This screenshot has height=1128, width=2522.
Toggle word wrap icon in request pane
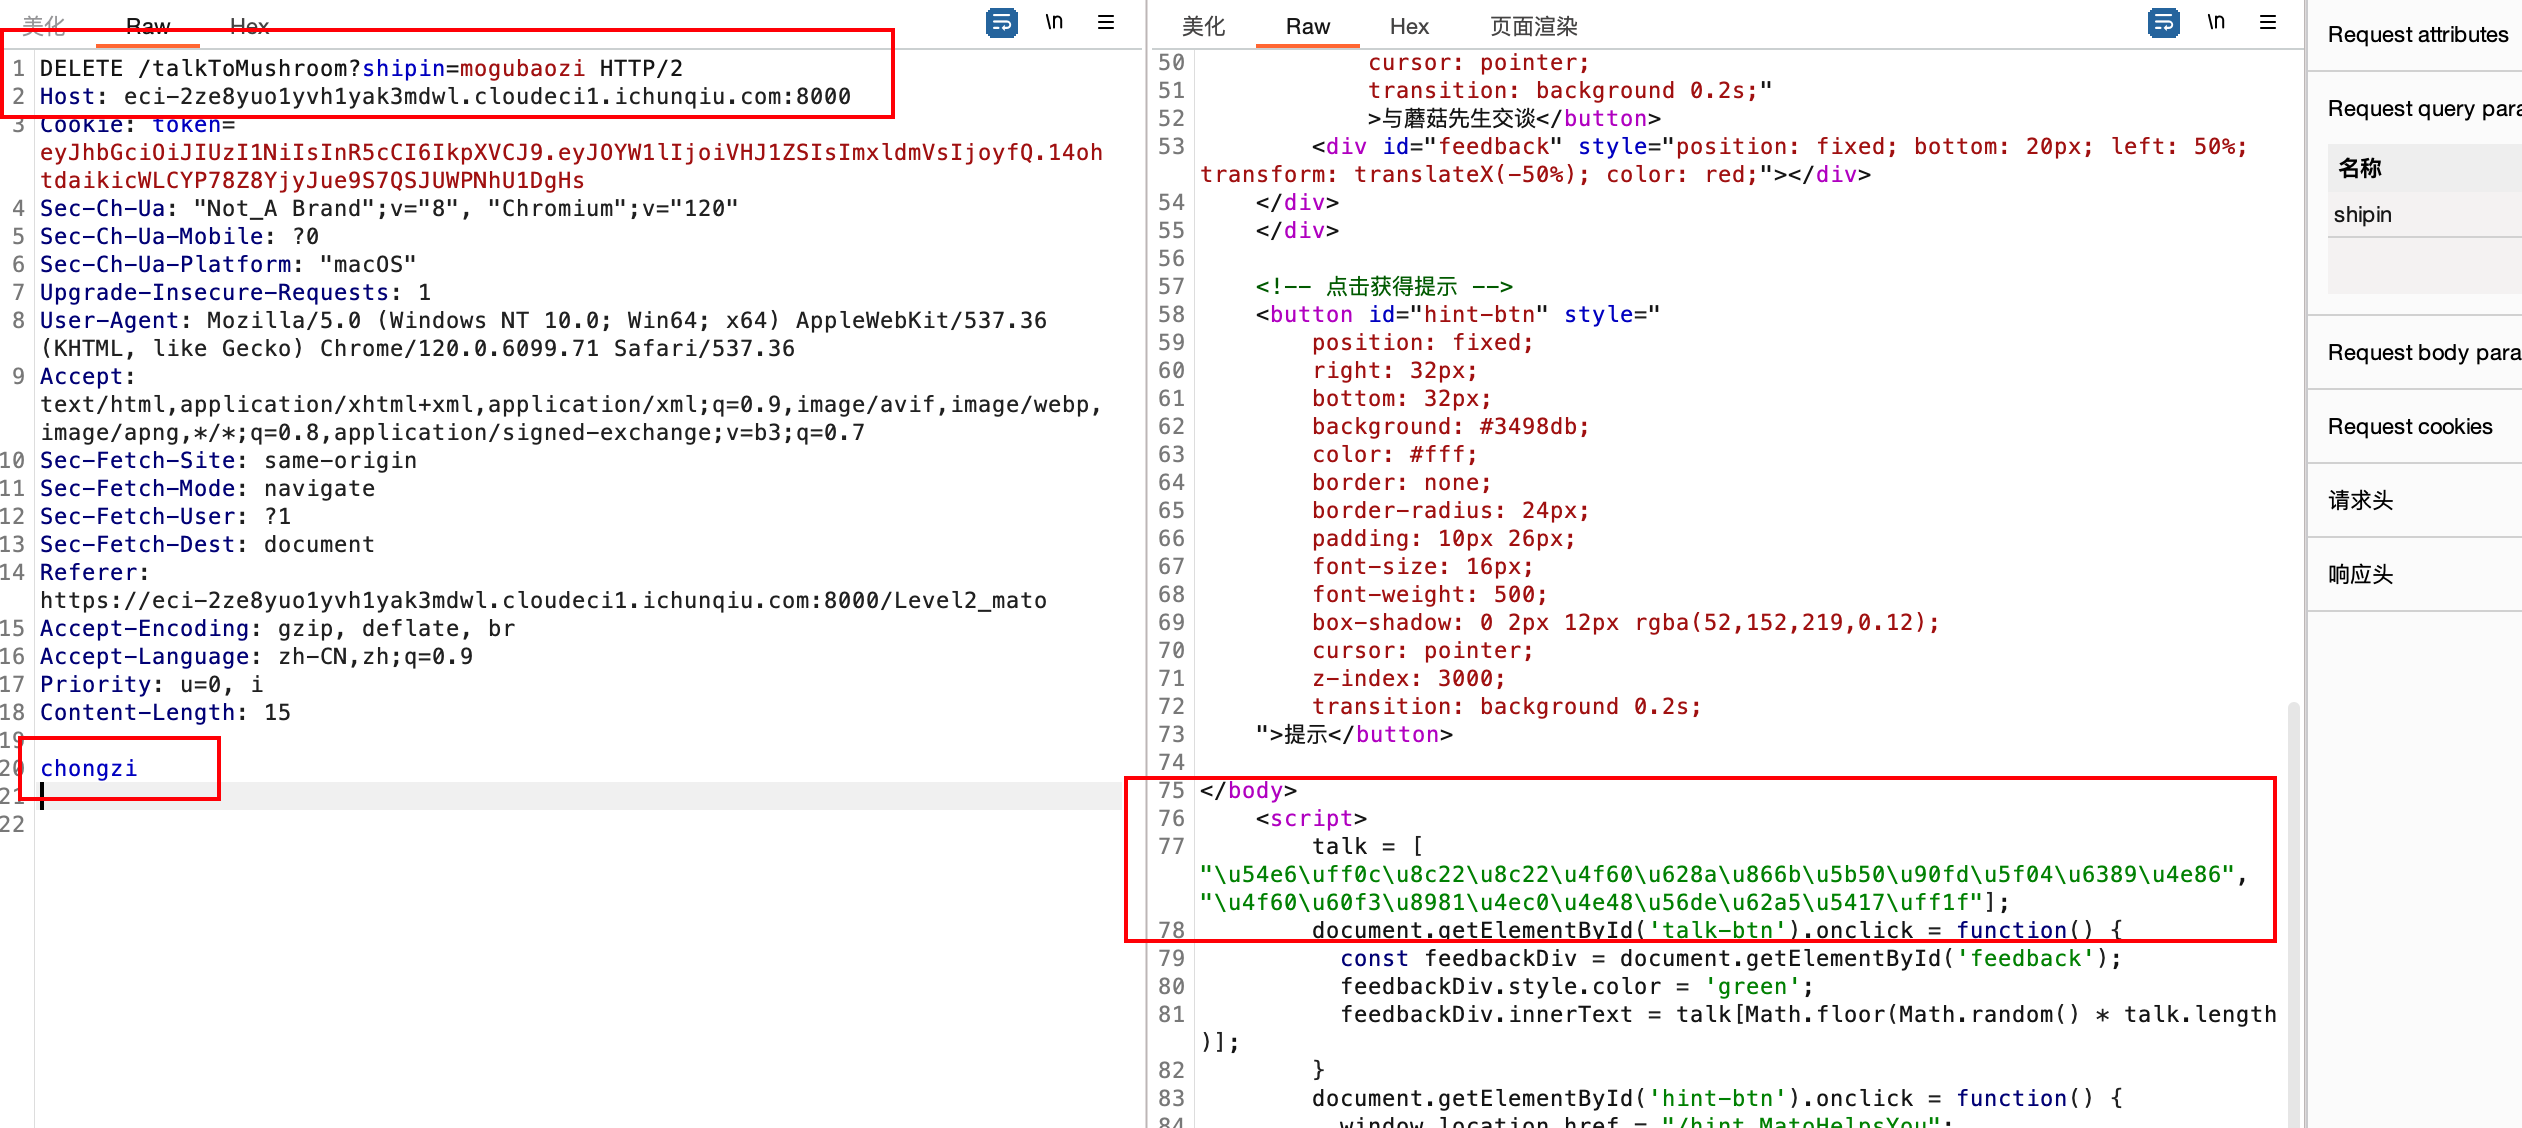tap(1001, 22)
